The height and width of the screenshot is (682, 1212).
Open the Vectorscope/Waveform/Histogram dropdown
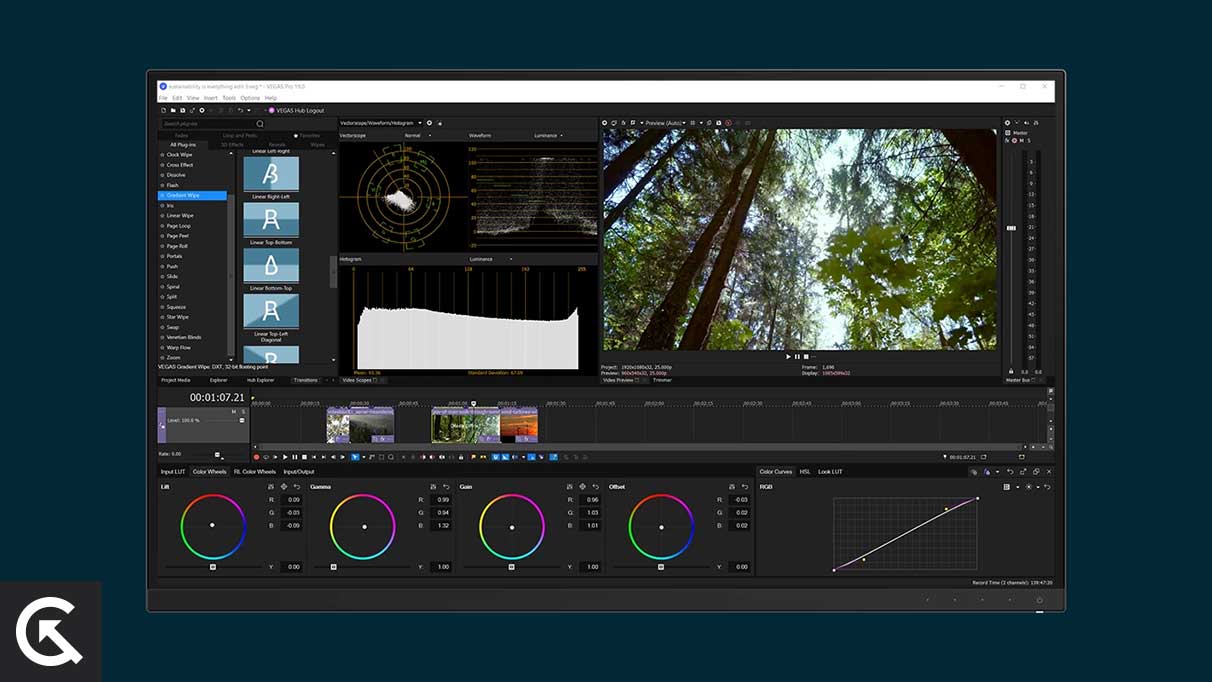coord(382,123)
